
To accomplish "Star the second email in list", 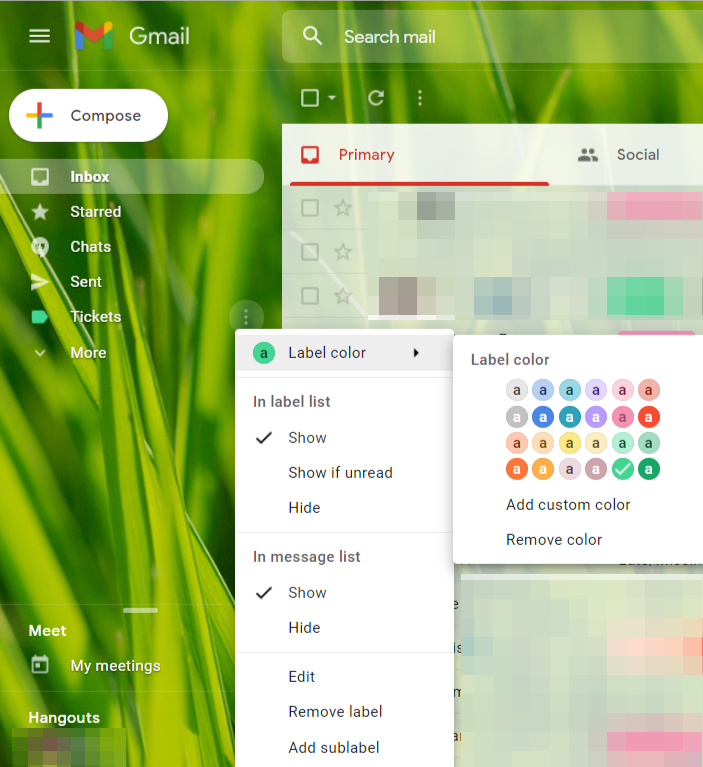I will point(343,251).
